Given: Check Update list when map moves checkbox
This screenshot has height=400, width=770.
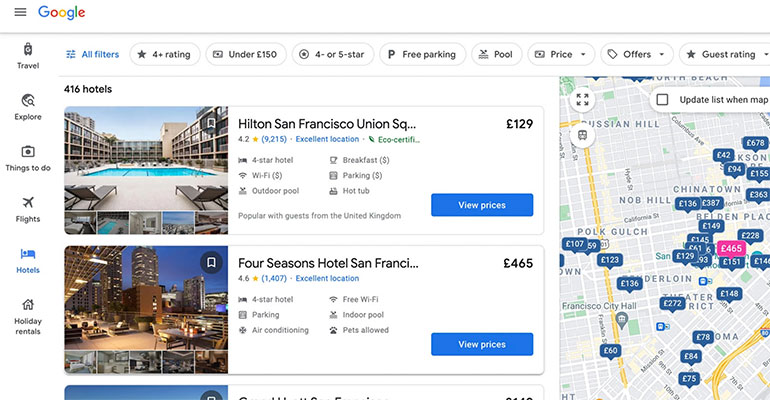Looking at the screenshot, I should tap(662, 100).
